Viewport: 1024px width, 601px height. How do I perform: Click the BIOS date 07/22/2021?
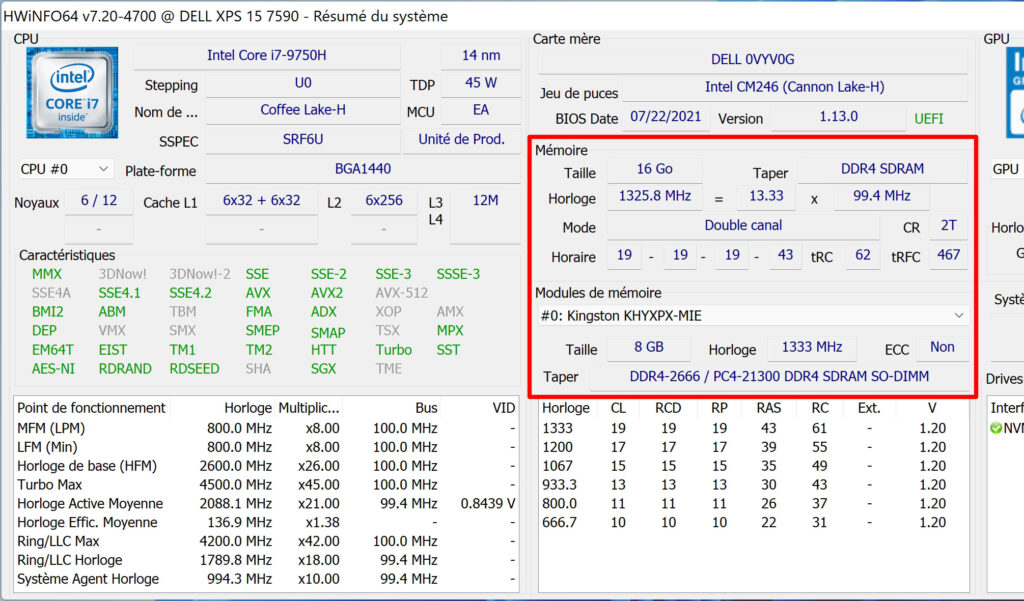point(665,118)
